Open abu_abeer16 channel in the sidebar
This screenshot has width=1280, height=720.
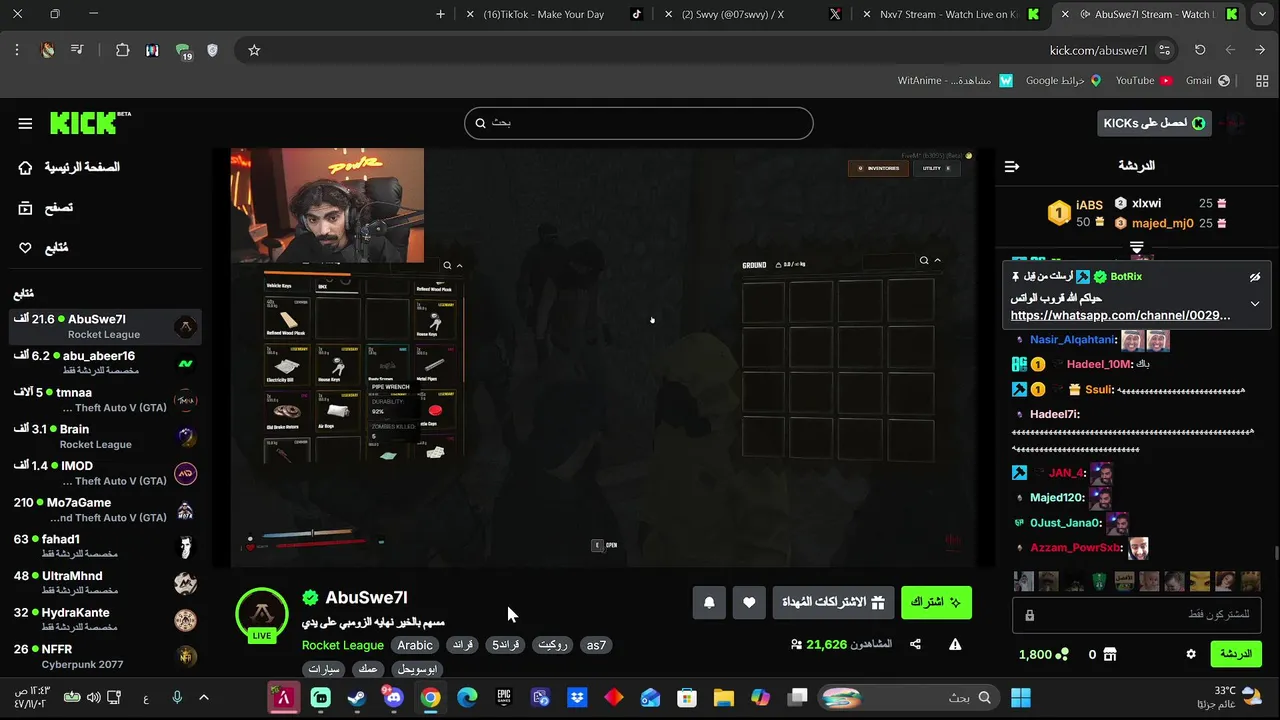click(x=105, y=363)
